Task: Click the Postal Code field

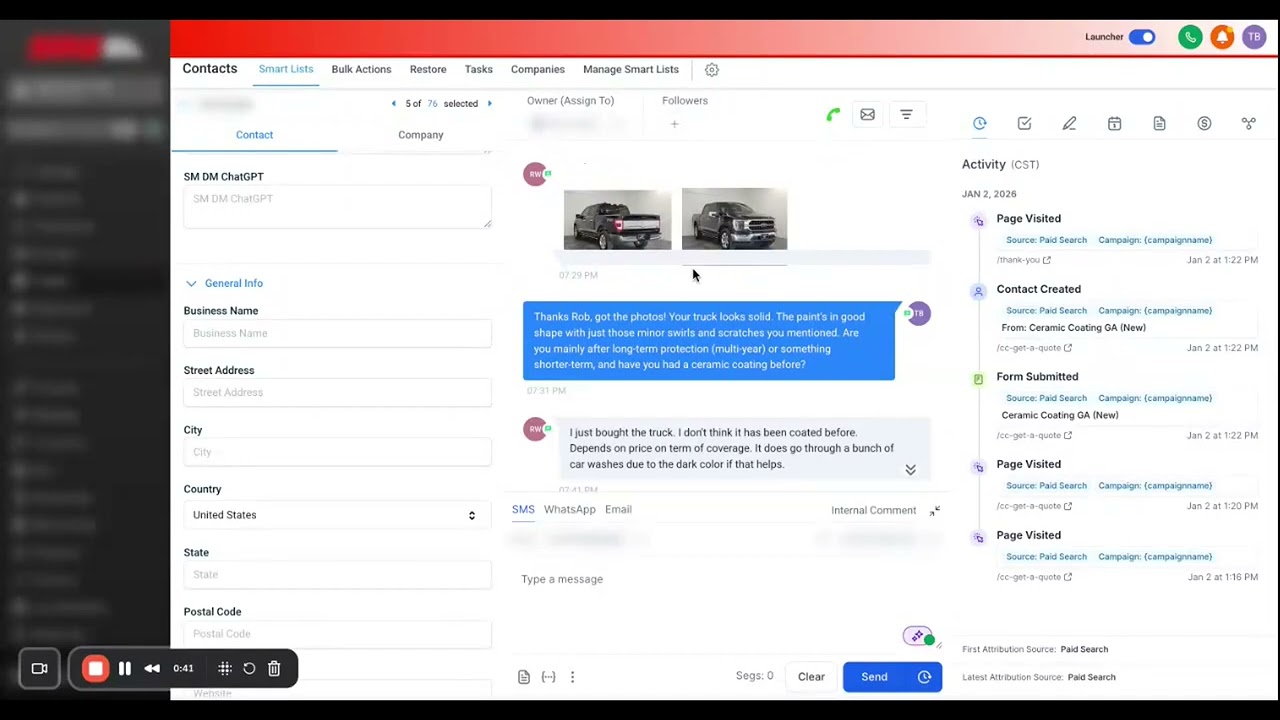Action: 337,634
